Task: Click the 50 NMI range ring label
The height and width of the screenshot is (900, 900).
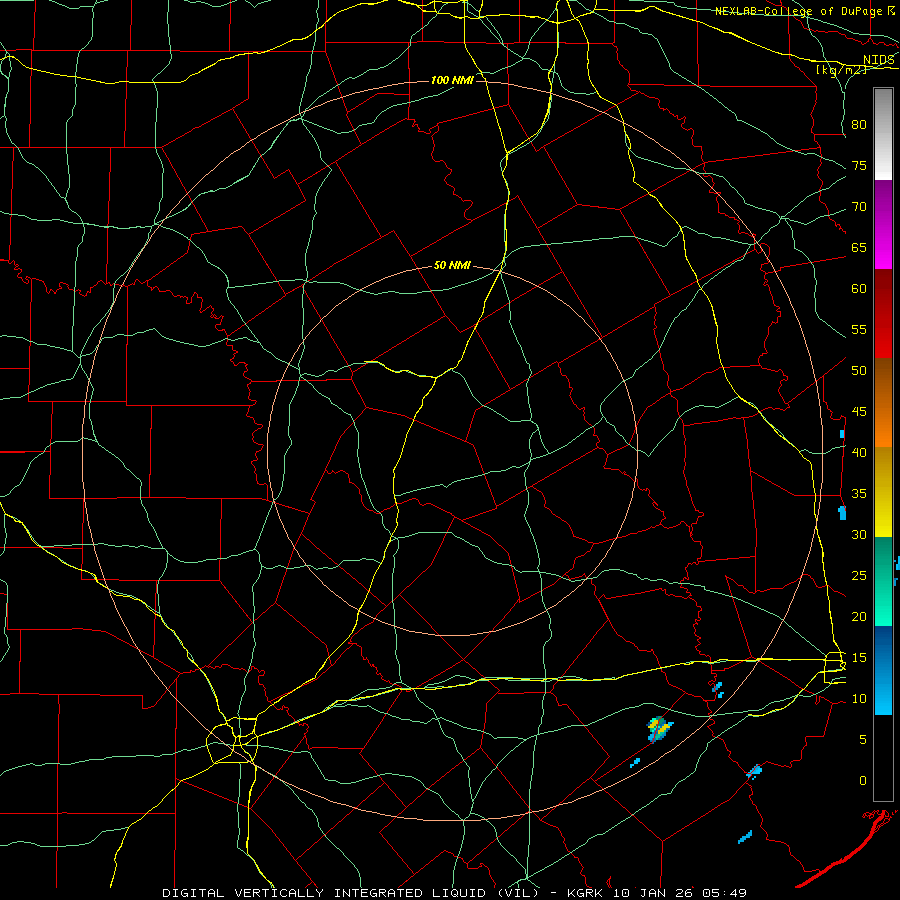Action: [452, 265]
